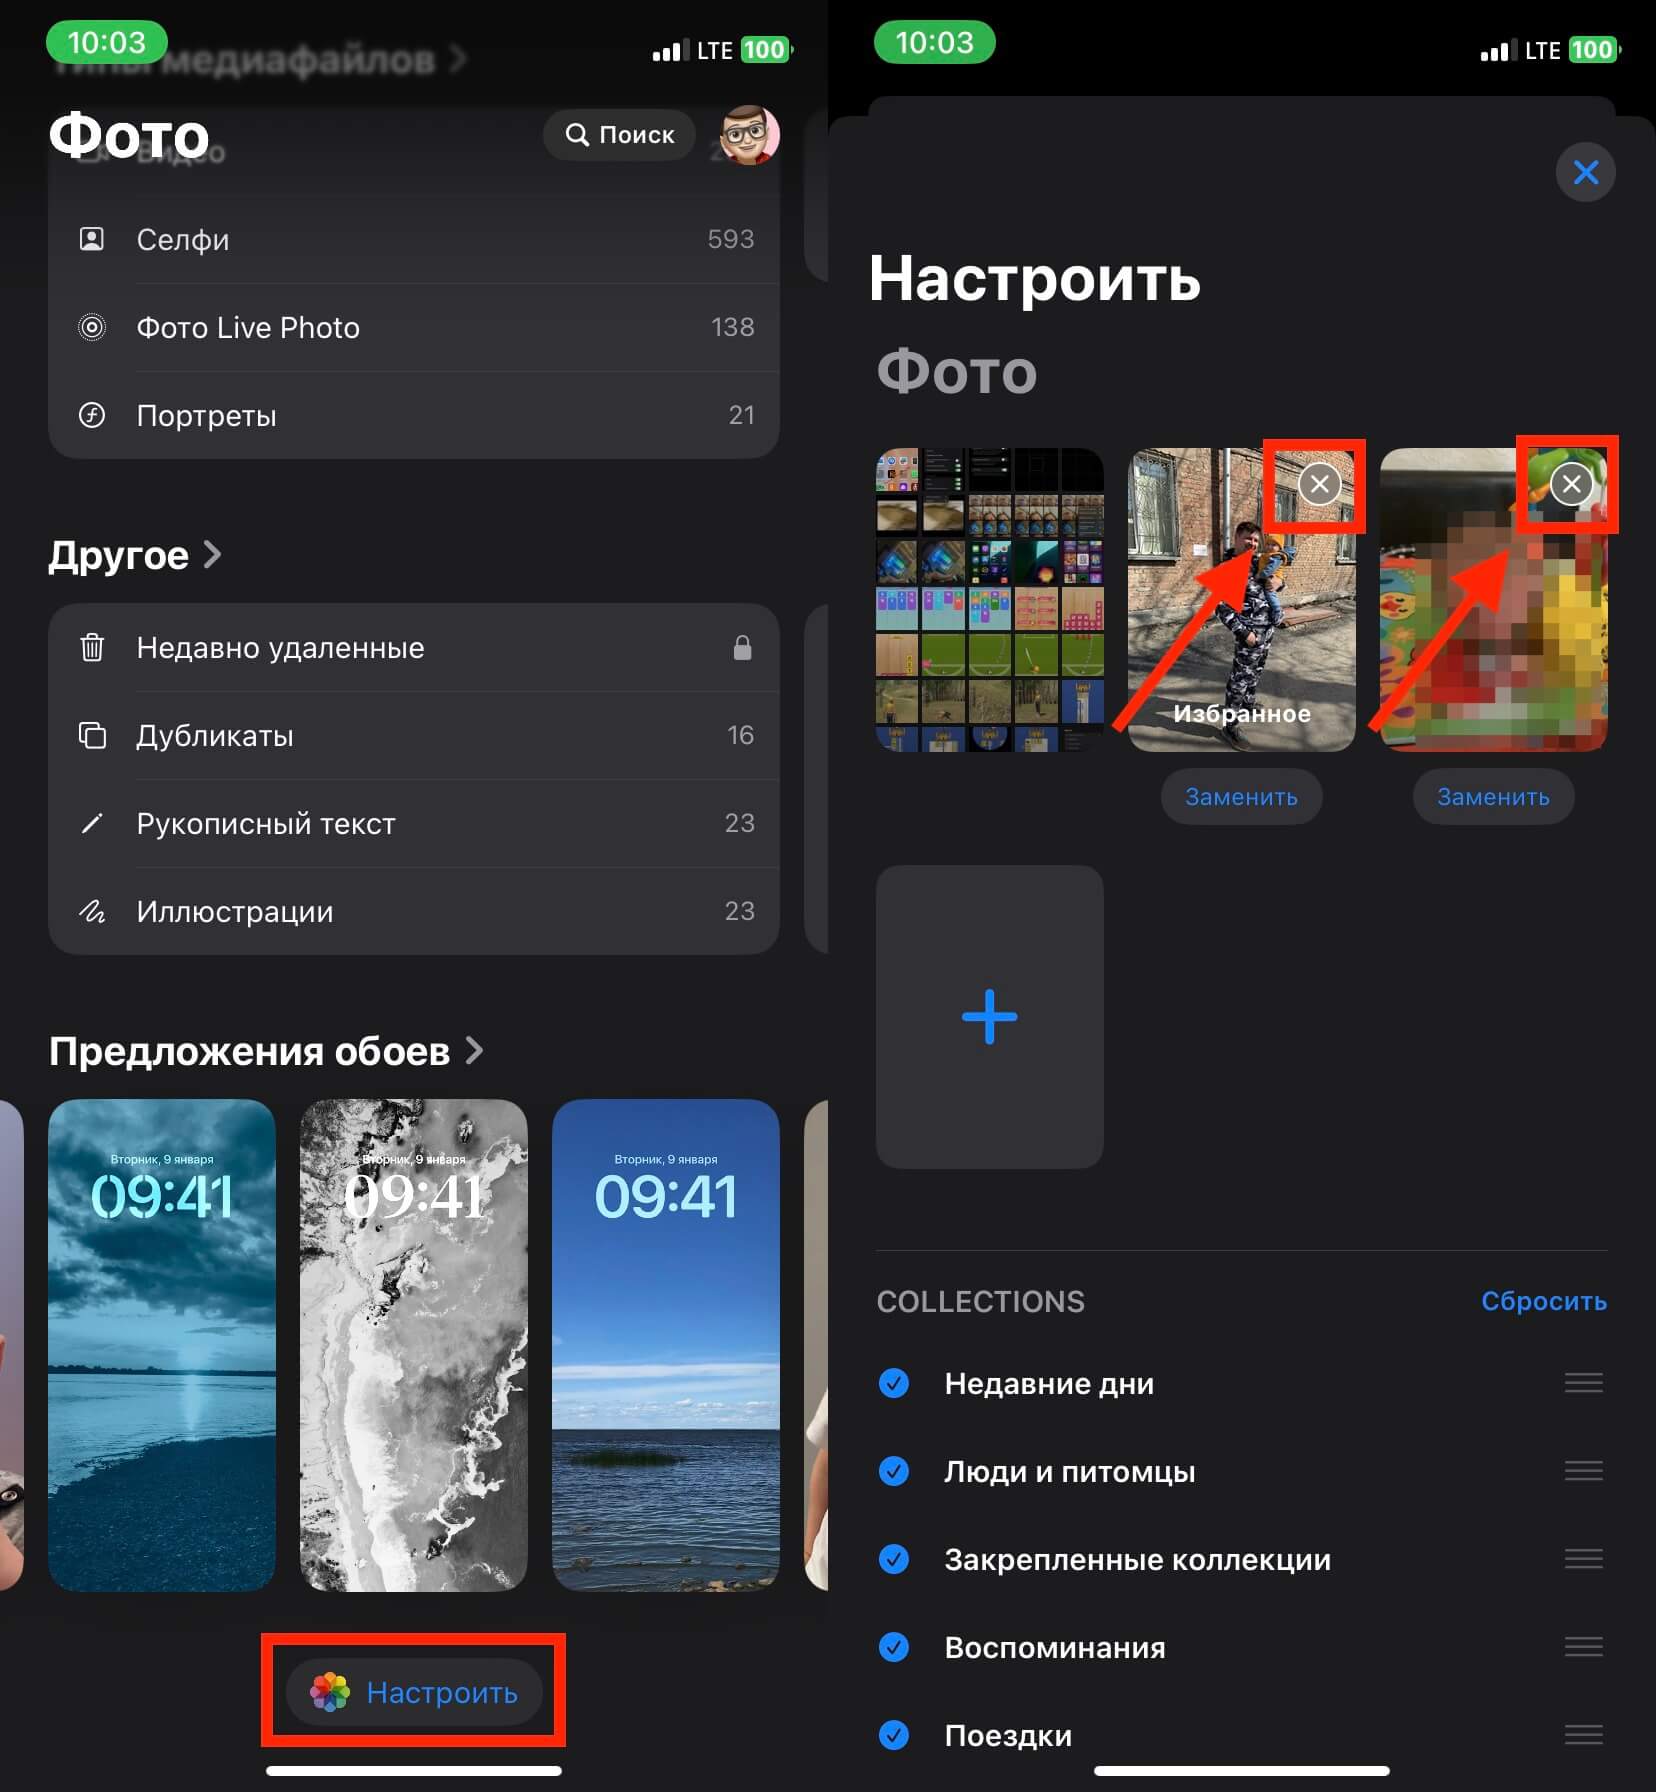Click Сбросить link in Collections
Viewport: 1656px width, 1792px height.
(x=1543, y=1301)
